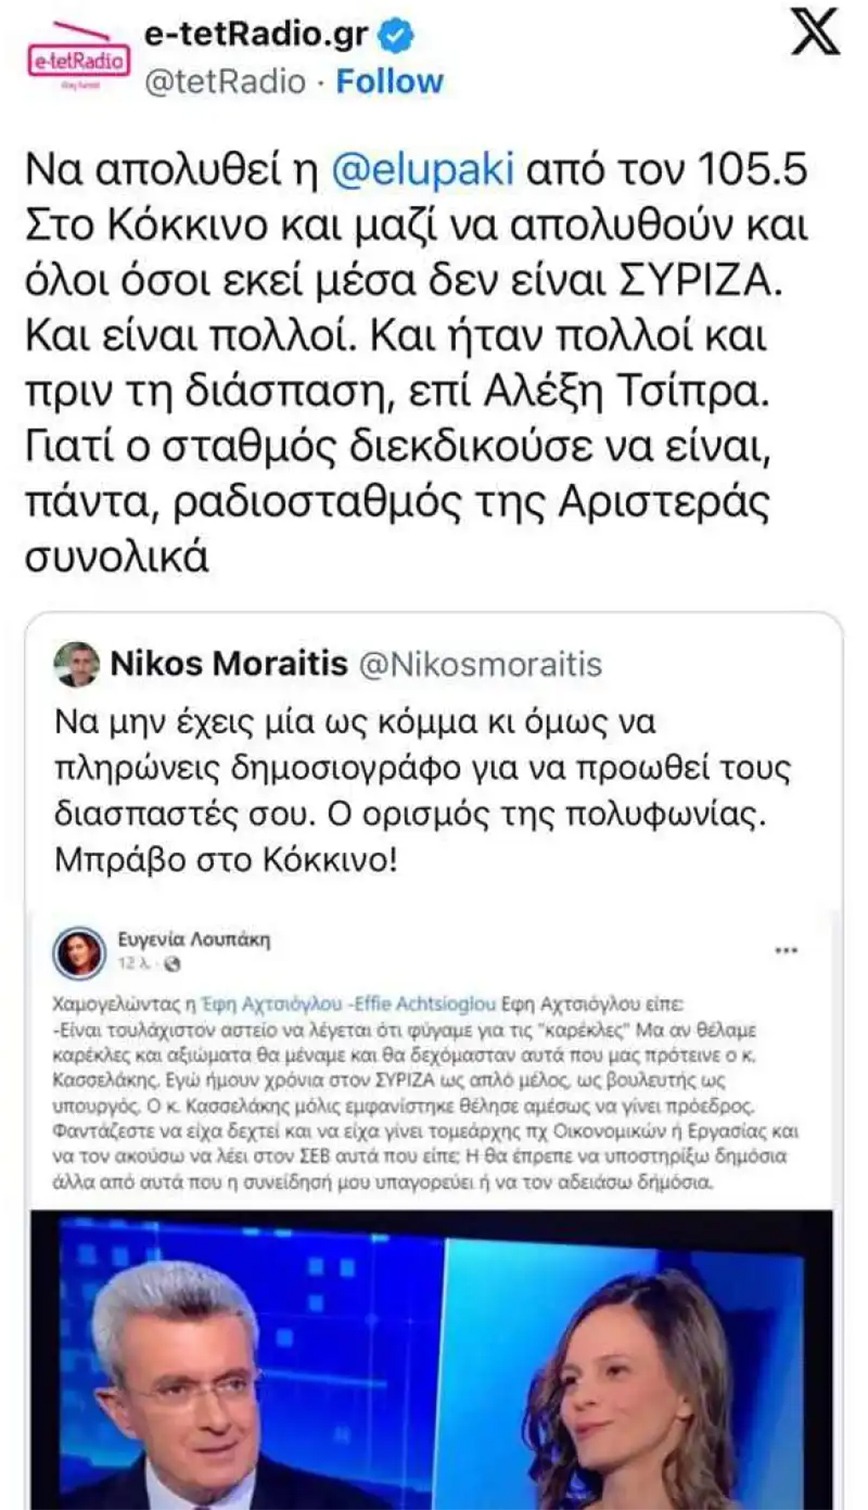Click Ευγενία Λουπάκη's round profile photo
The height and width of the screenshot is (1510, 868).
click(79, 952)
